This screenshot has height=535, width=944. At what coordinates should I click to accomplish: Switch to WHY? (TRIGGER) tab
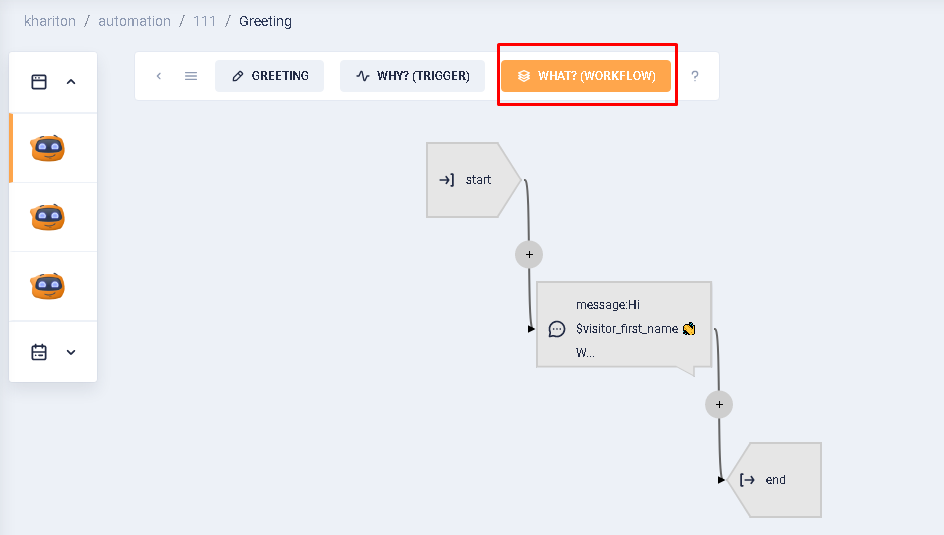(x=412, y=76)
